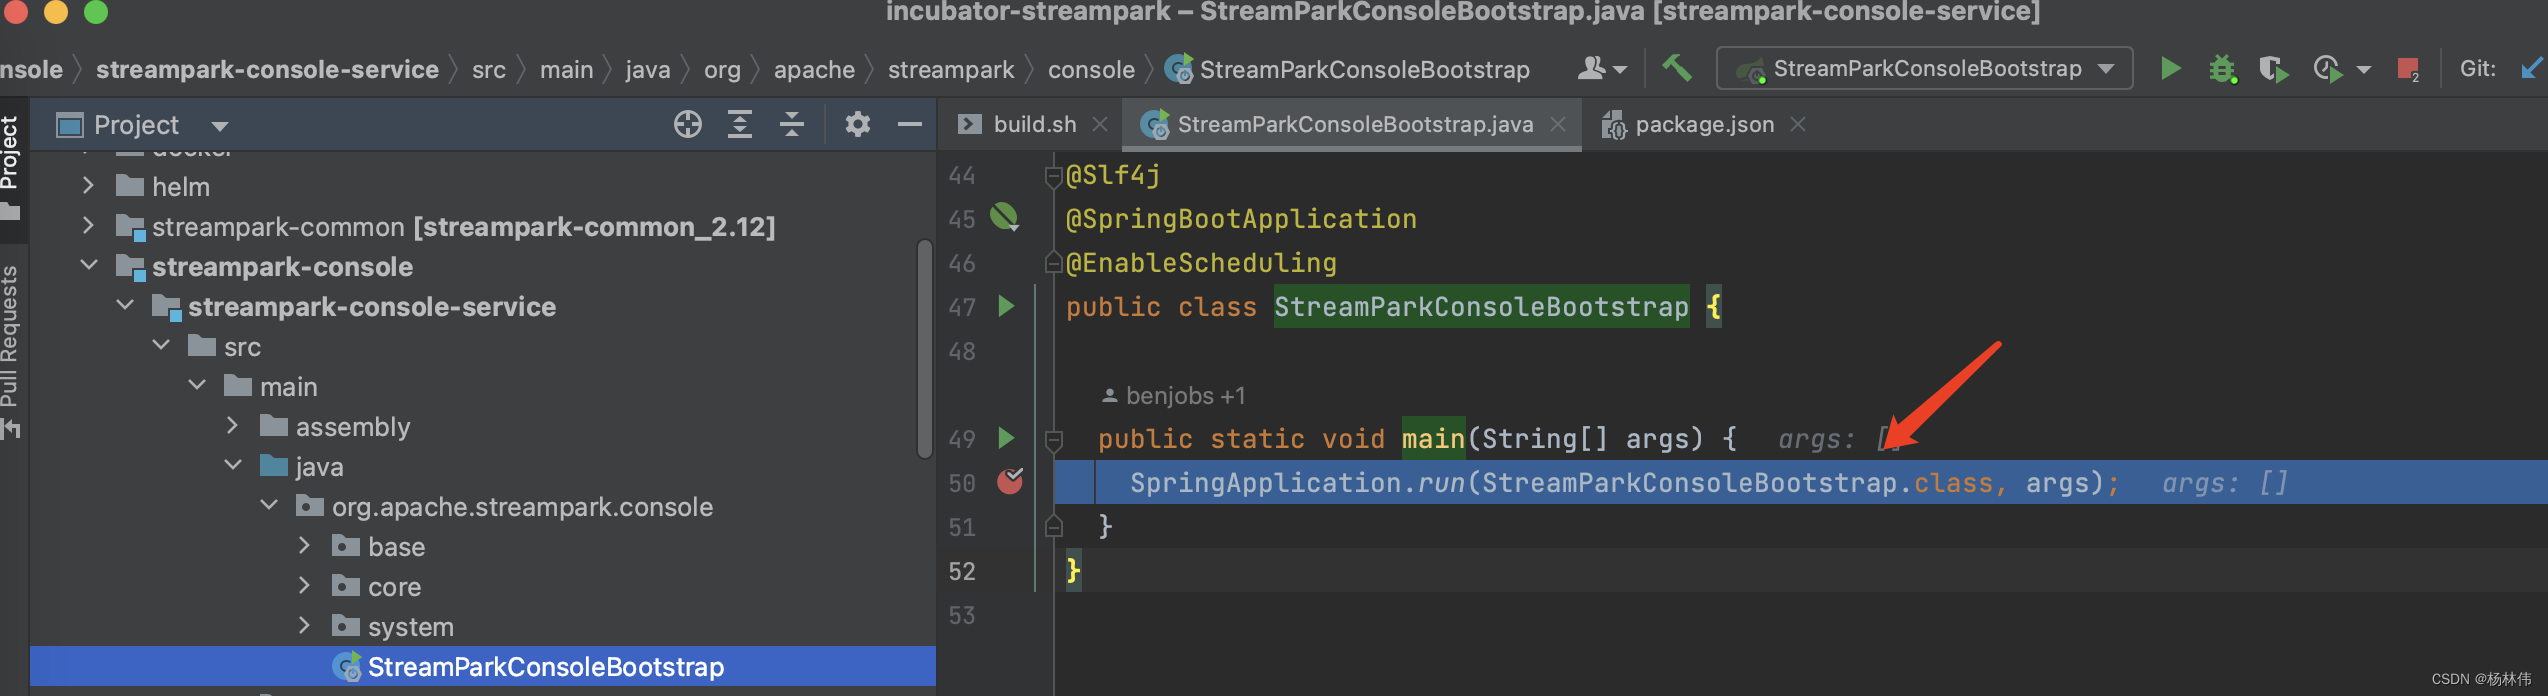Click the benjobs +1 author hint
2548x696 pixels.
tap(1174, 396)
